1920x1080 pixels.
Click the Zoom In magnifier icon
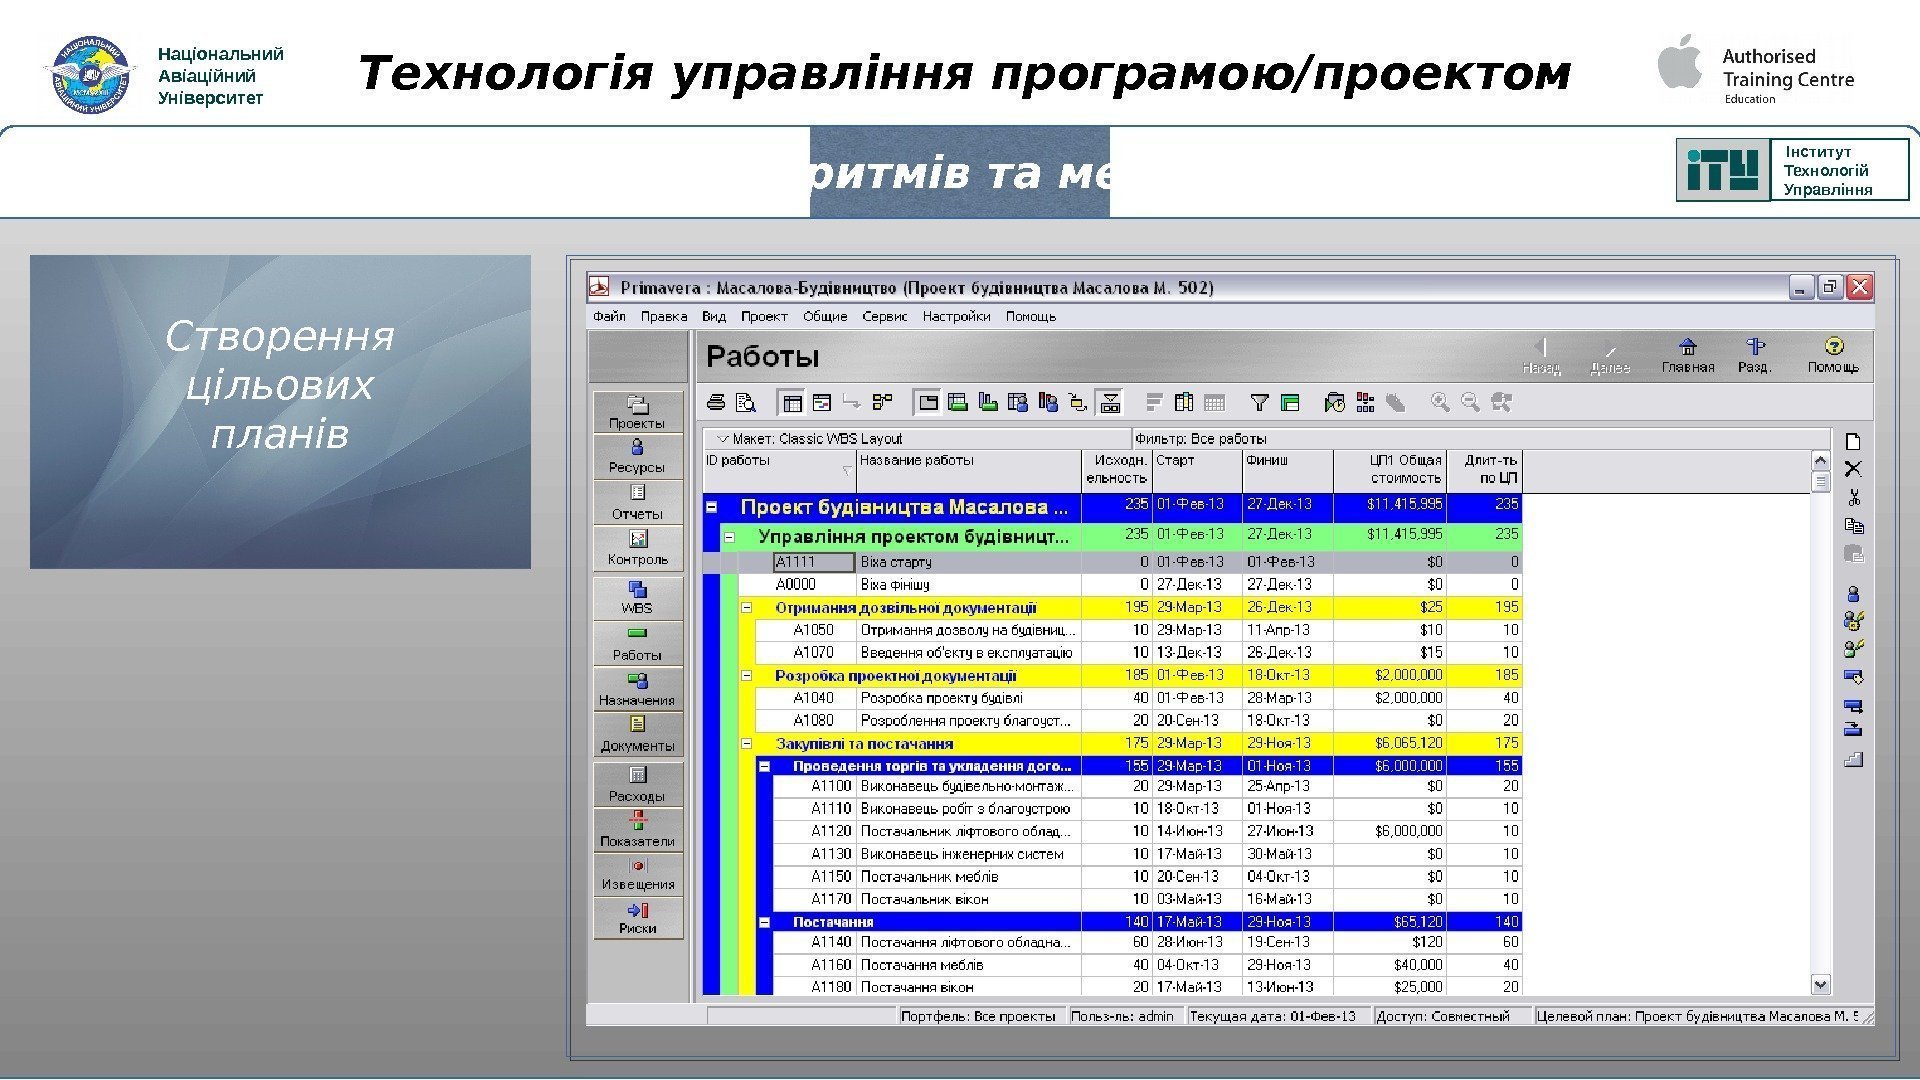click(x=1440, y=403)
